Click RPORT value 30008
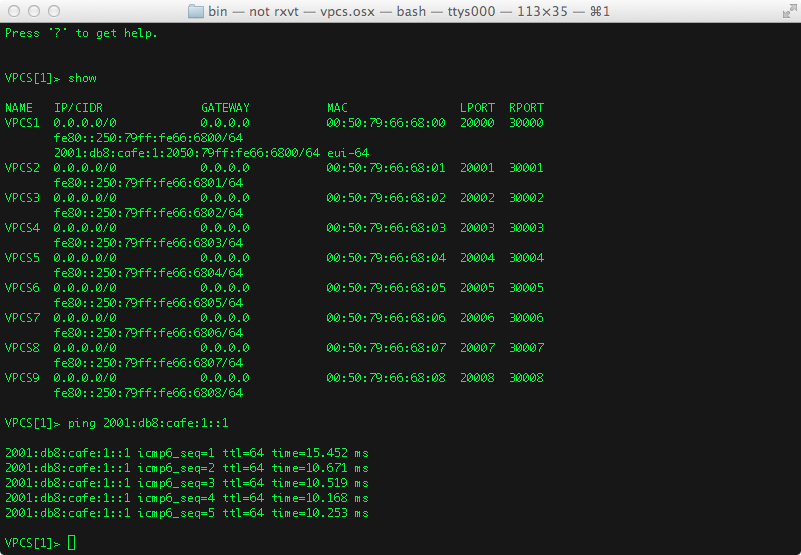The width and height of the screenshot is (801, 555). coord(526,378)
